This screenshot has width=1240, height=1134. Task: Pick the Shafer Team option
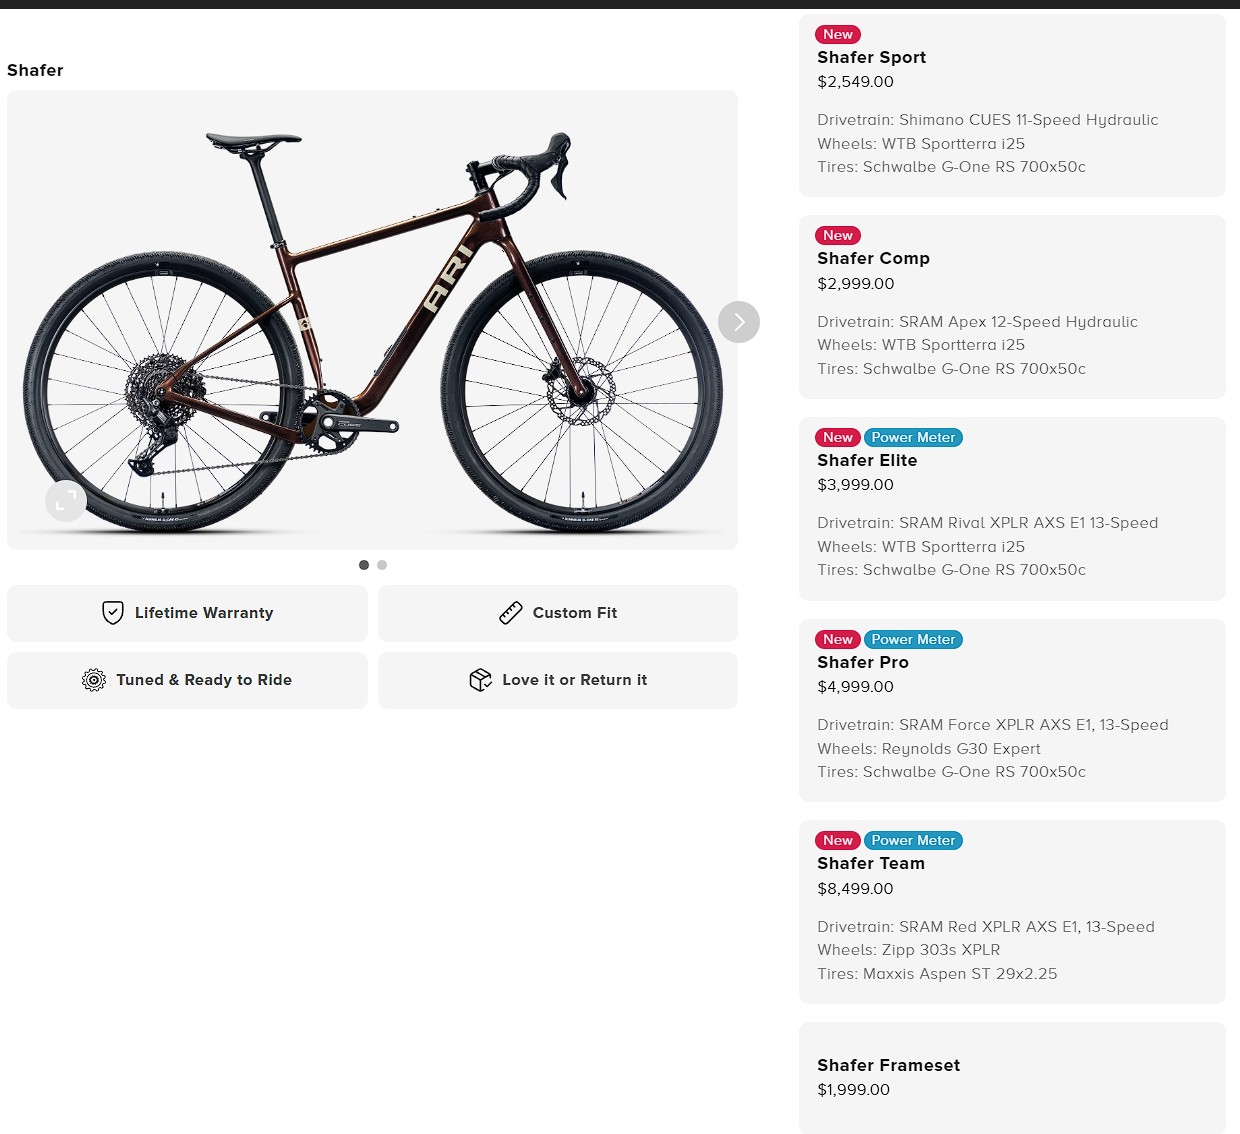1012,912
